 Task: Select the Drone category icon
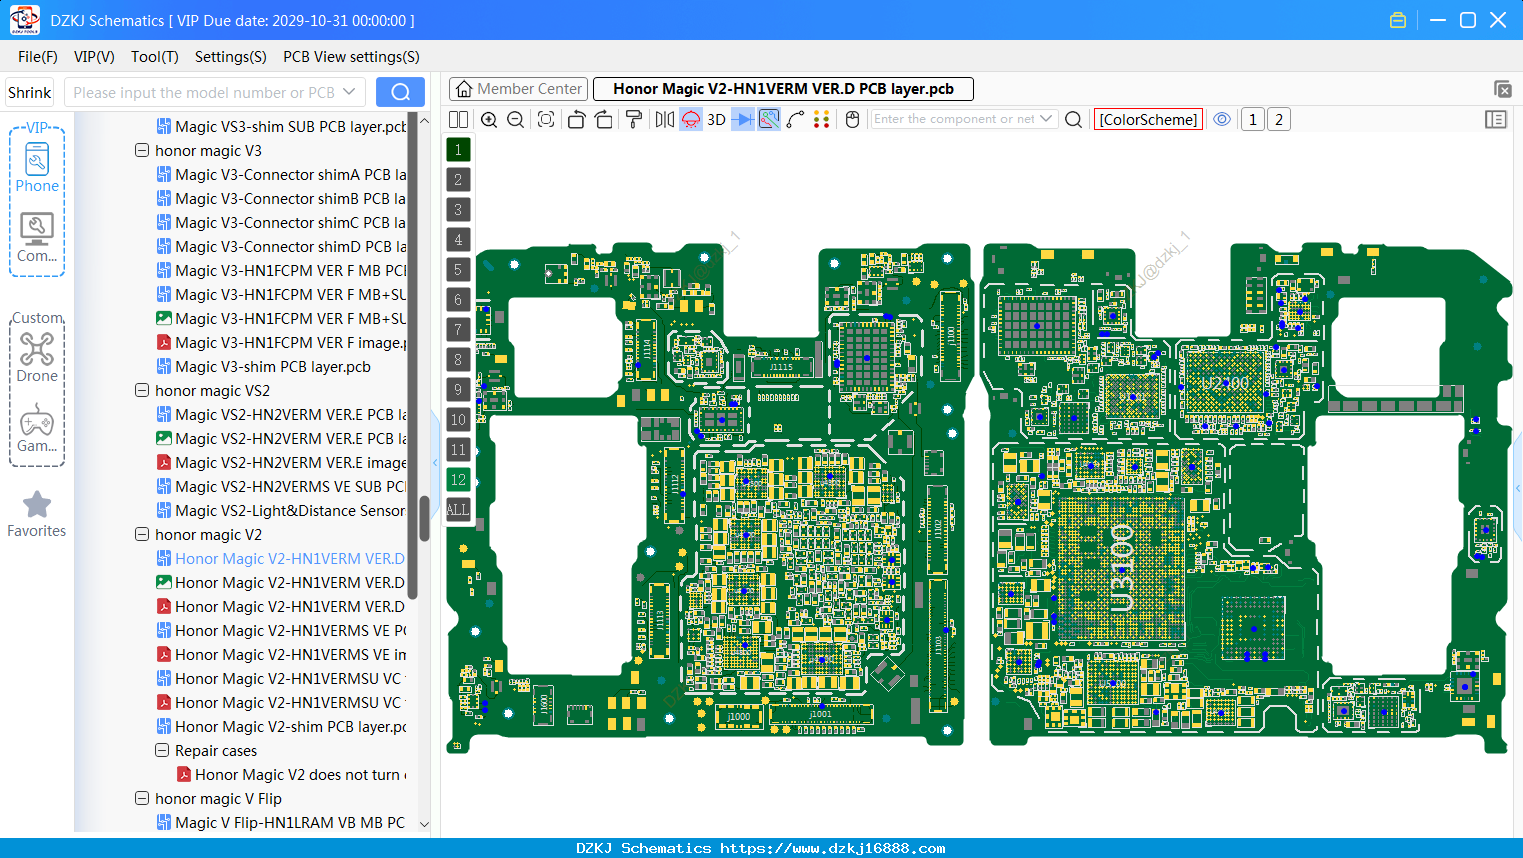pyautogui.click(x=37, y=357)
